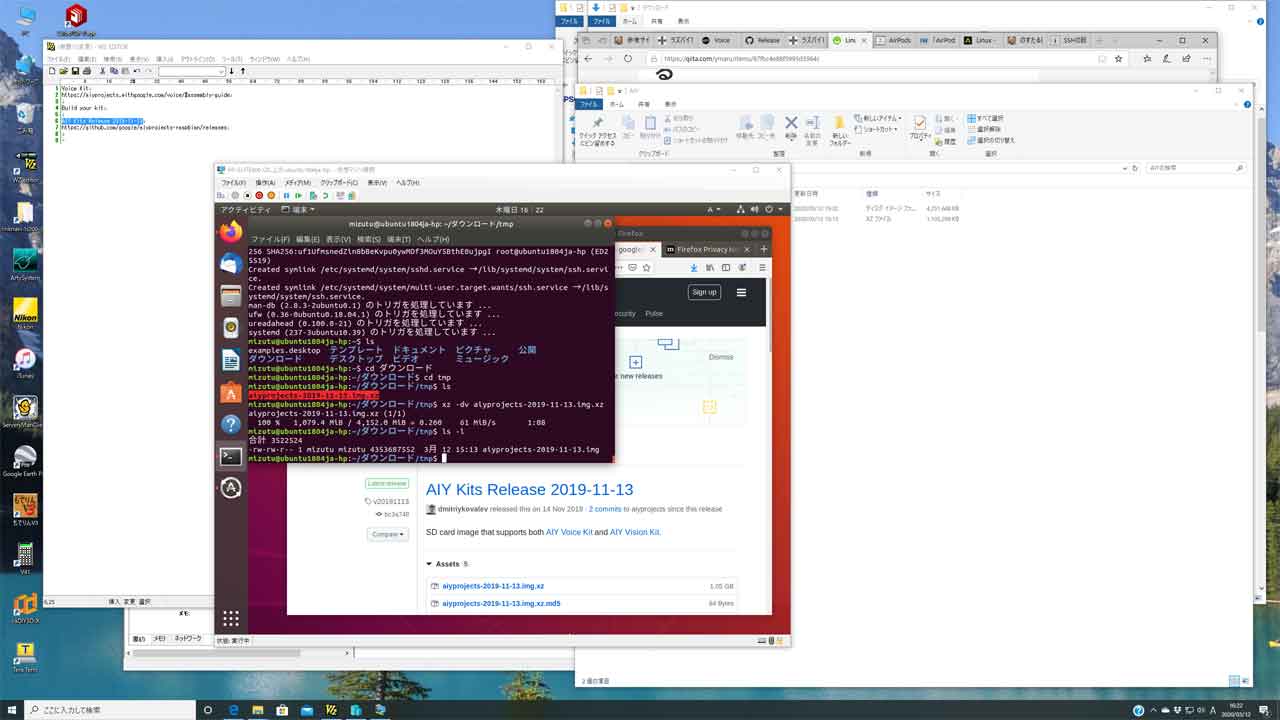Screen dimensions: 1280x720
Task: Switch to Firefox Privacy Notice tab
Action: [706, 249]
